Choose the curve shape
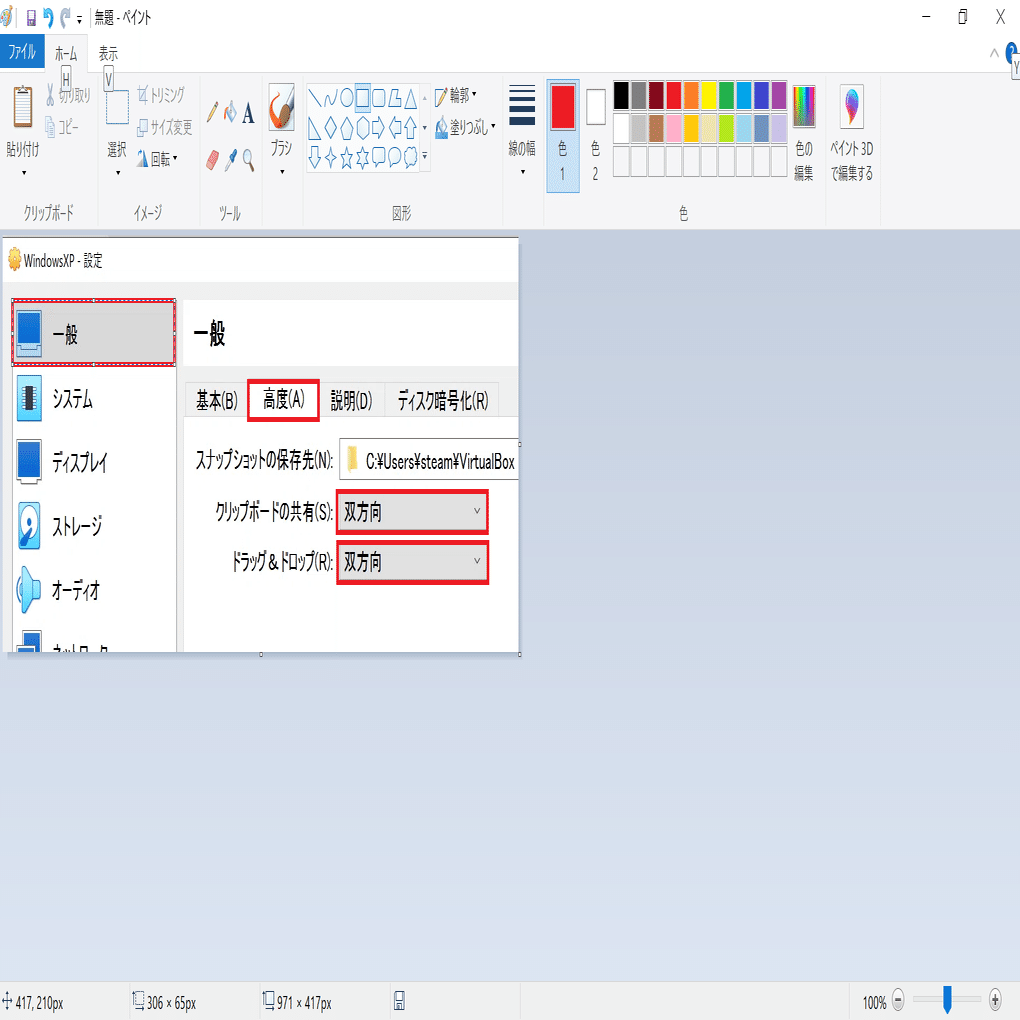The image size is (1020, 1020). (x=330, y=98)
